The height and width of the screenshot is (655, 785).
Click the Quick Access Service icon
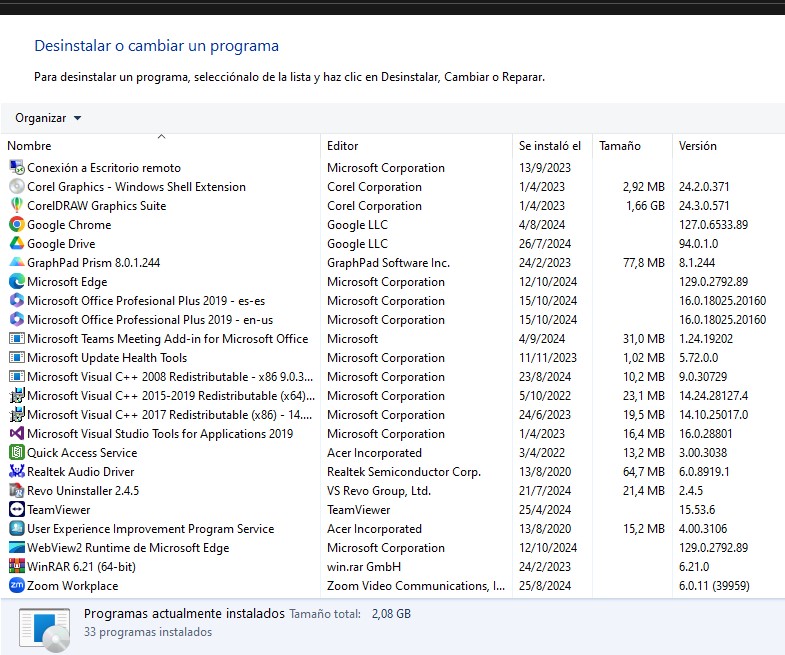(17, 453)
